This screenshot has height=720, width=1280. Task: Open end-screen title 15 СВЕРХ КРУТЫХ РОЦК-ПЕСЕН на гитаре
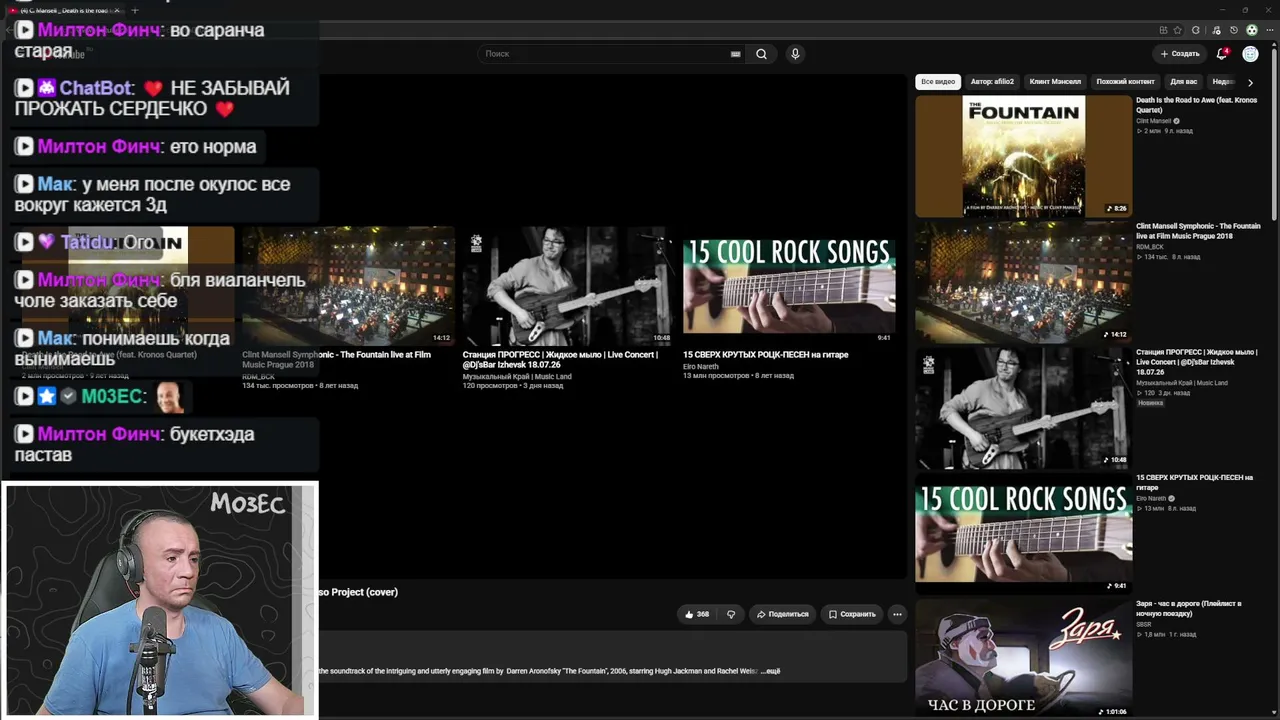[765, 354]
